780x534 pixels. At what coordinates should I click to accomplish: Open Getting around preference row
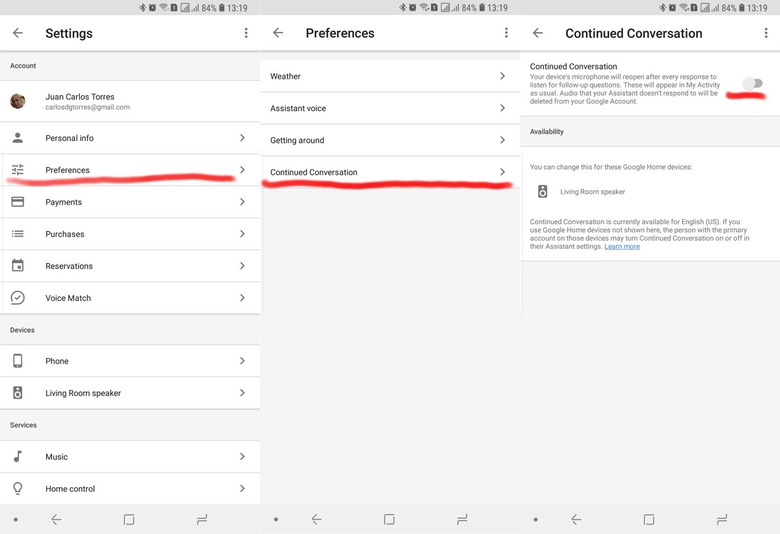point(390,140)
